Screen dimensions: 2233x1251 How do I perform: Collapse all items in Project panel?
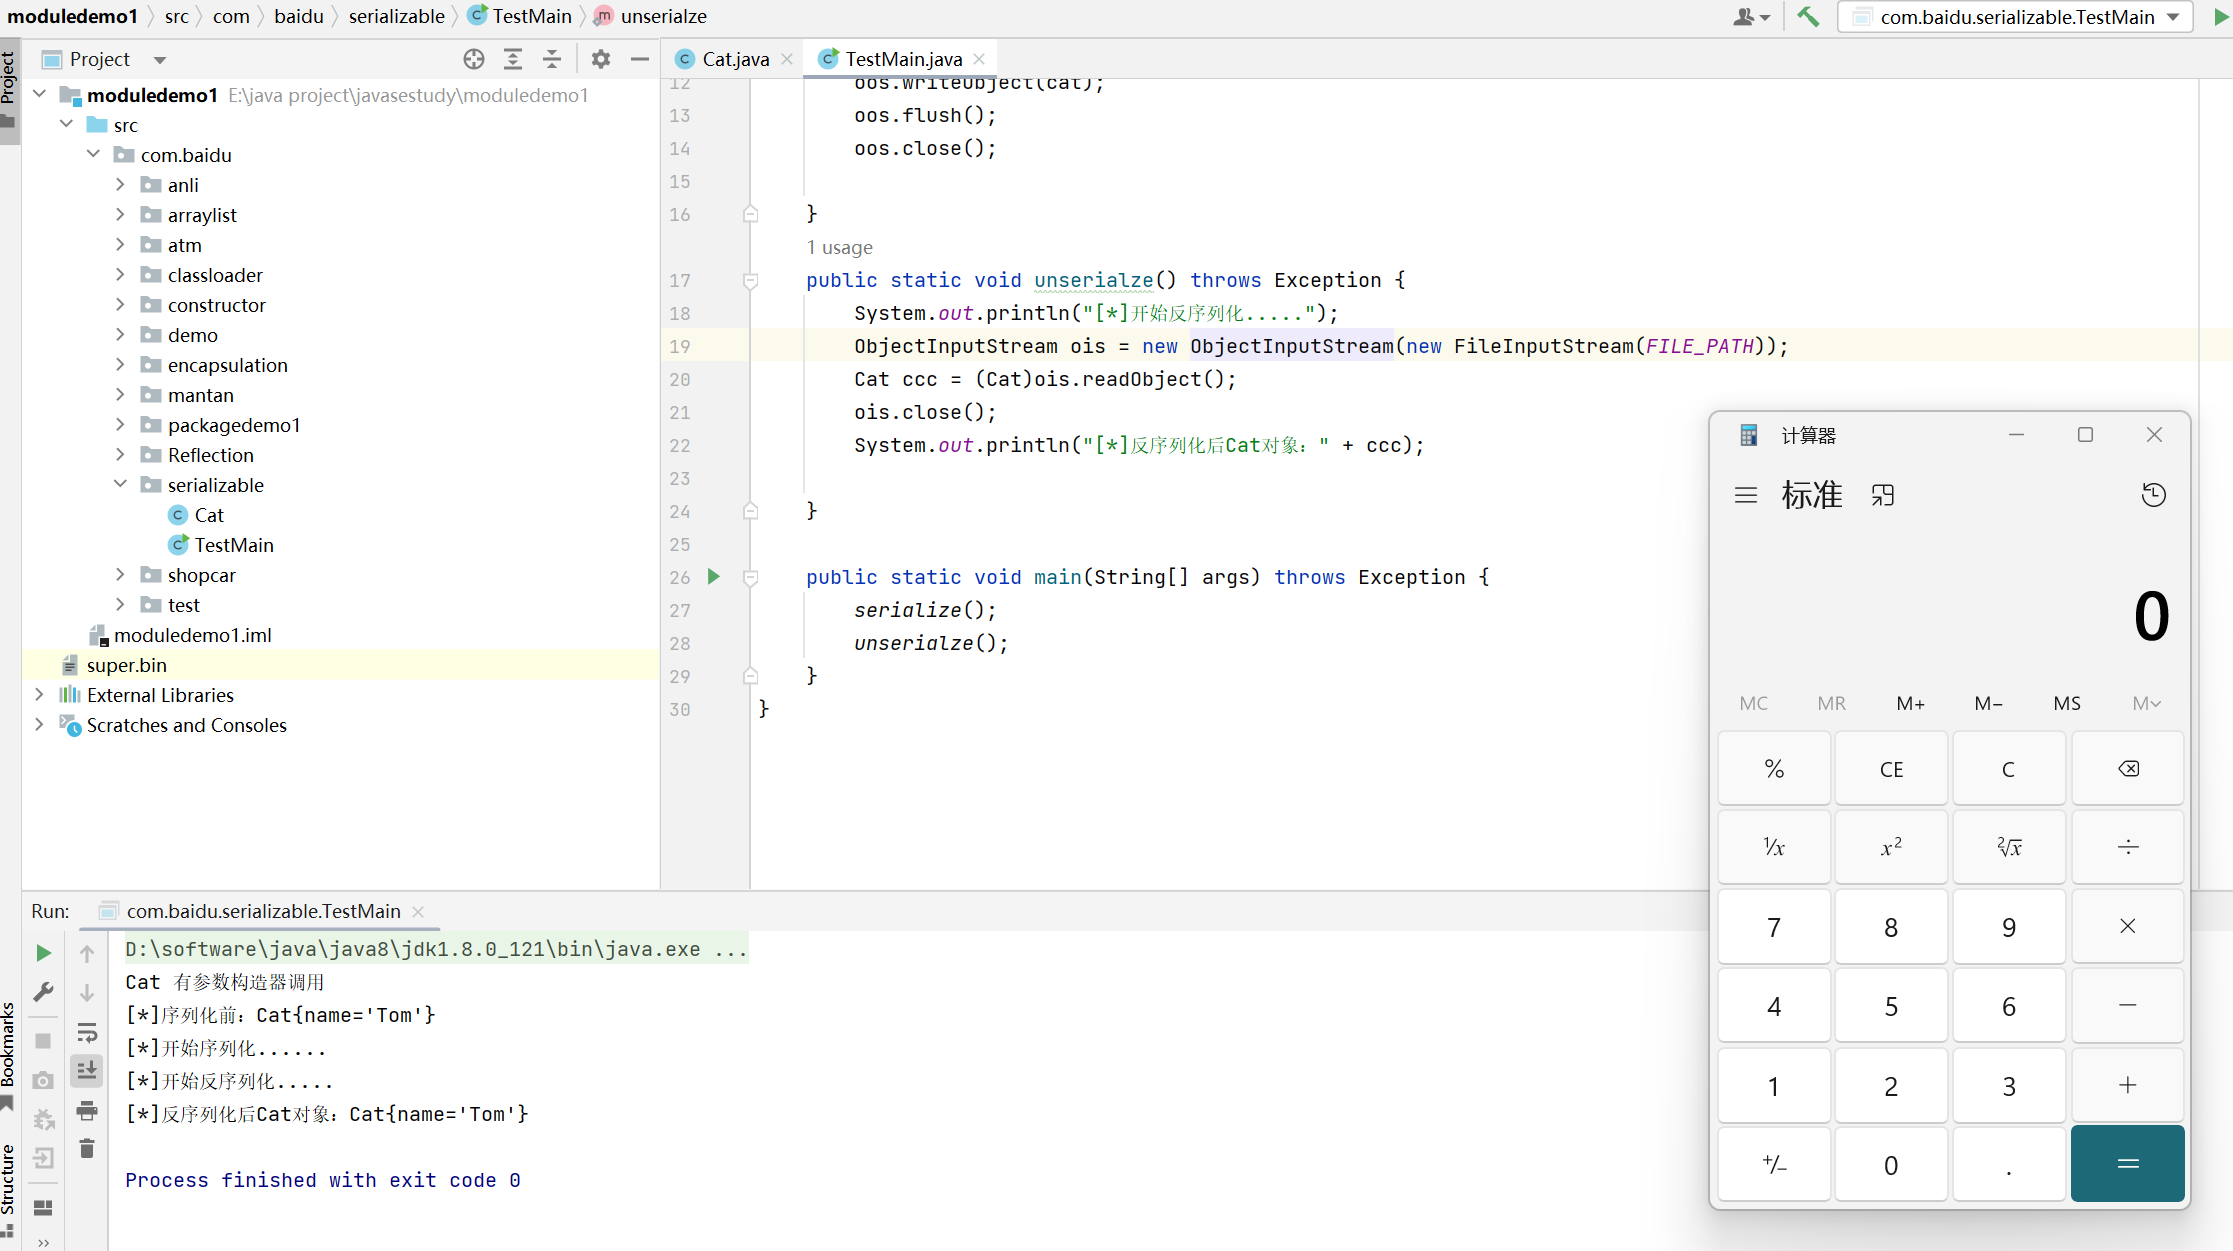pos(552,59)
